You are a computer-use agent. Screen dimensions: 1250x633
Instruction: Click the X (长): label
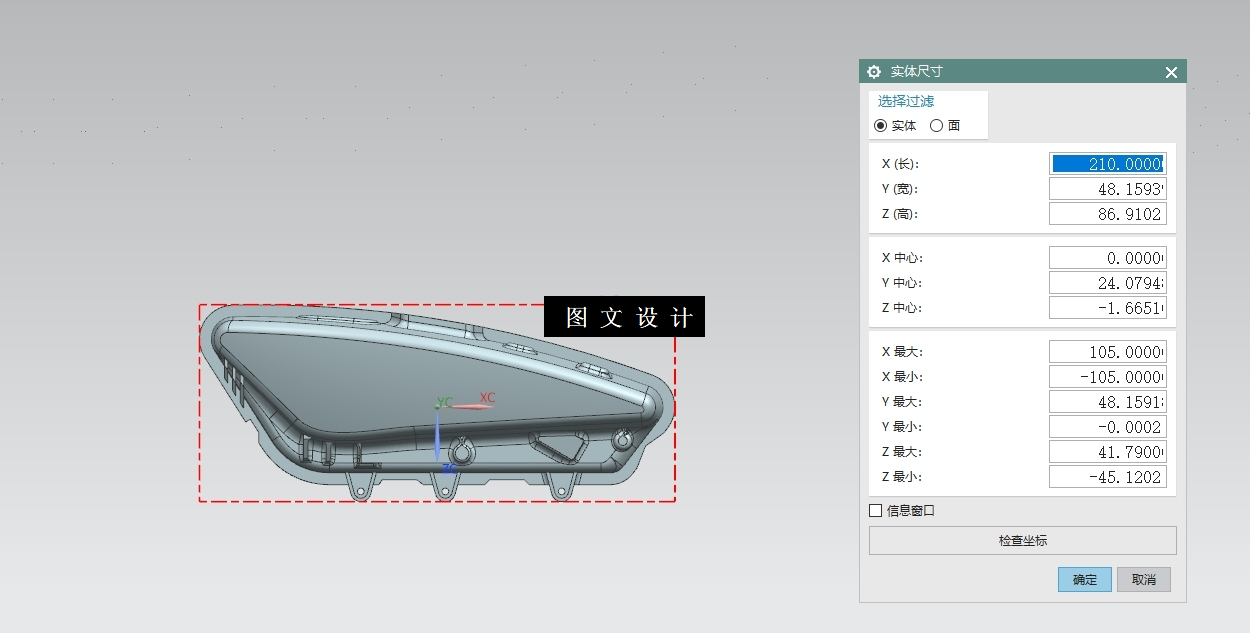[x=900, y=164]
